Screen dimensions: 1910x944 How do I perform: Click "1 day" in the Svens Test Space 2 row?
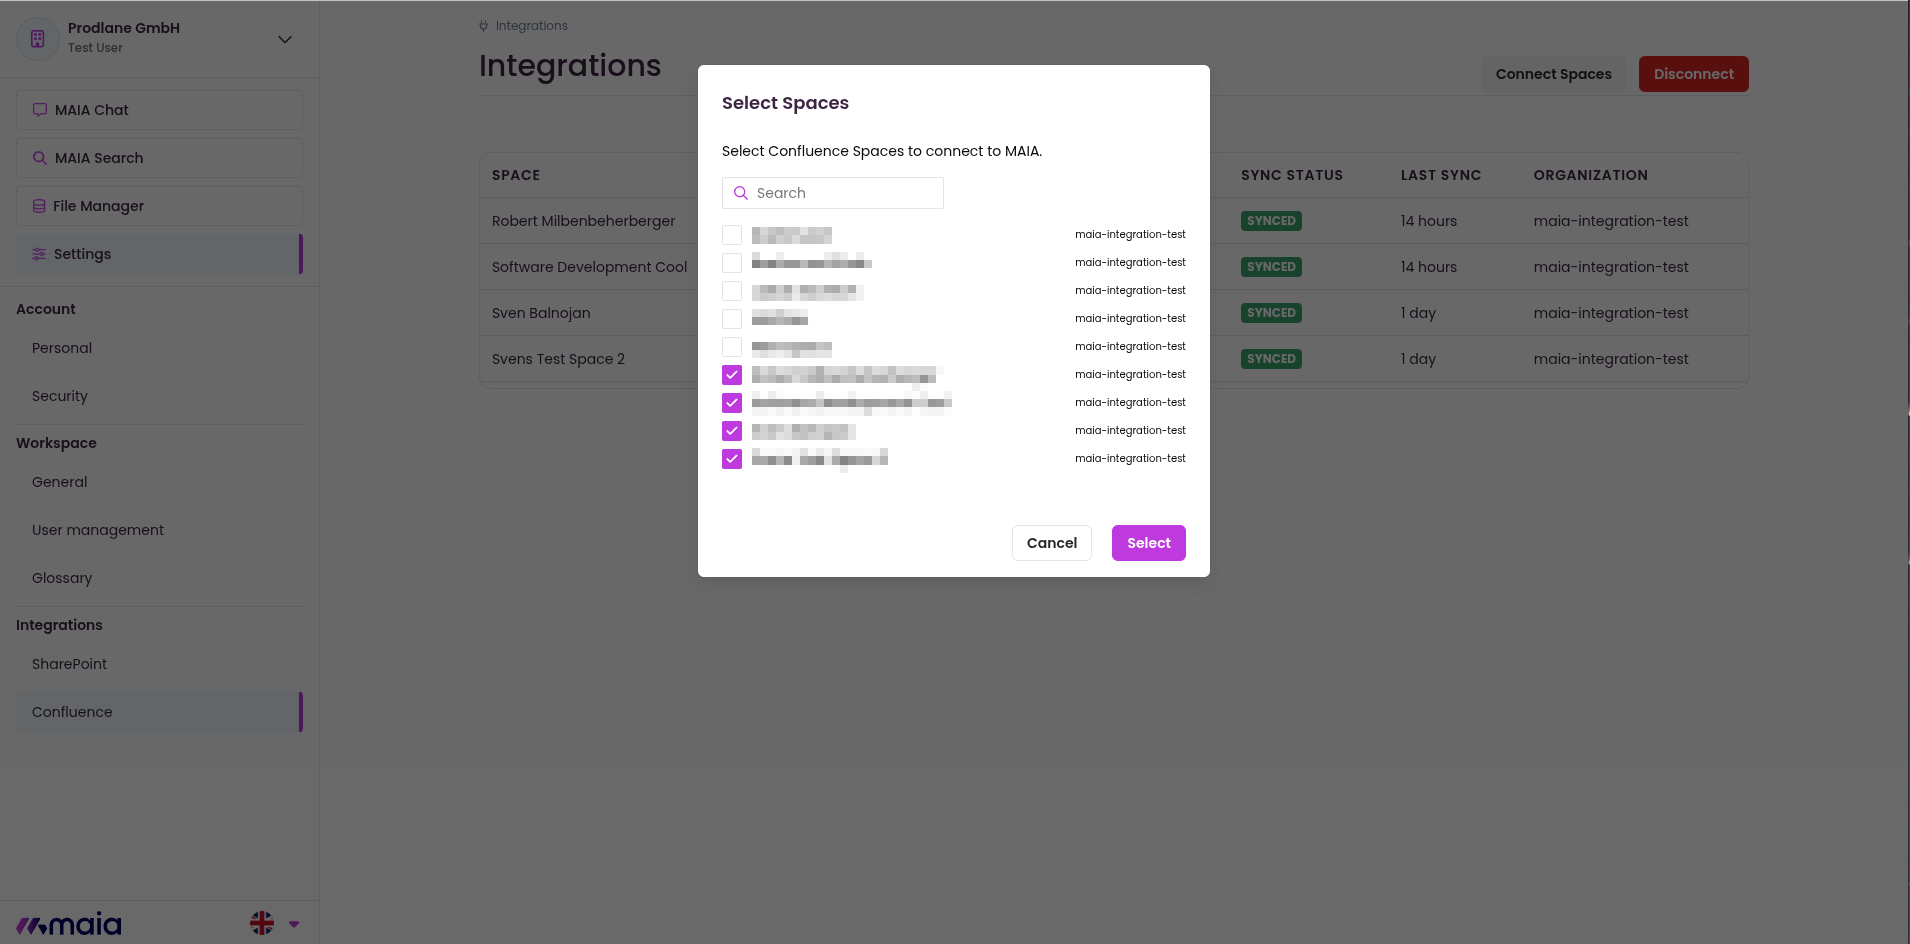pos(1418,359)
